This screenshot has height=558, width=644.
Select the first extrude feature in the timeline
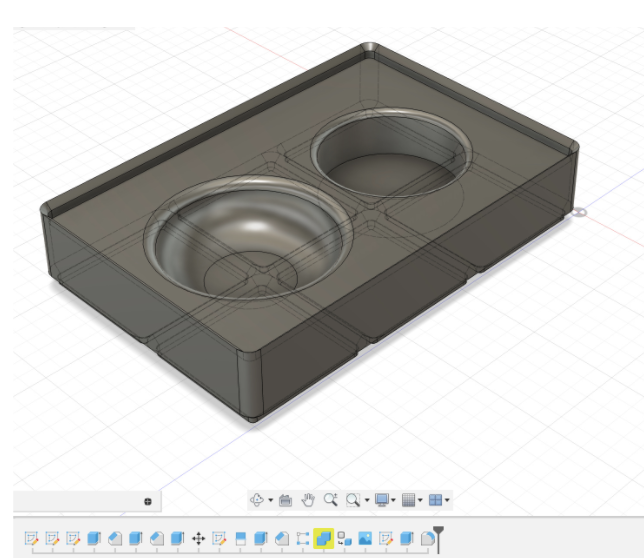pyautogui.click(x=94, y=538)
